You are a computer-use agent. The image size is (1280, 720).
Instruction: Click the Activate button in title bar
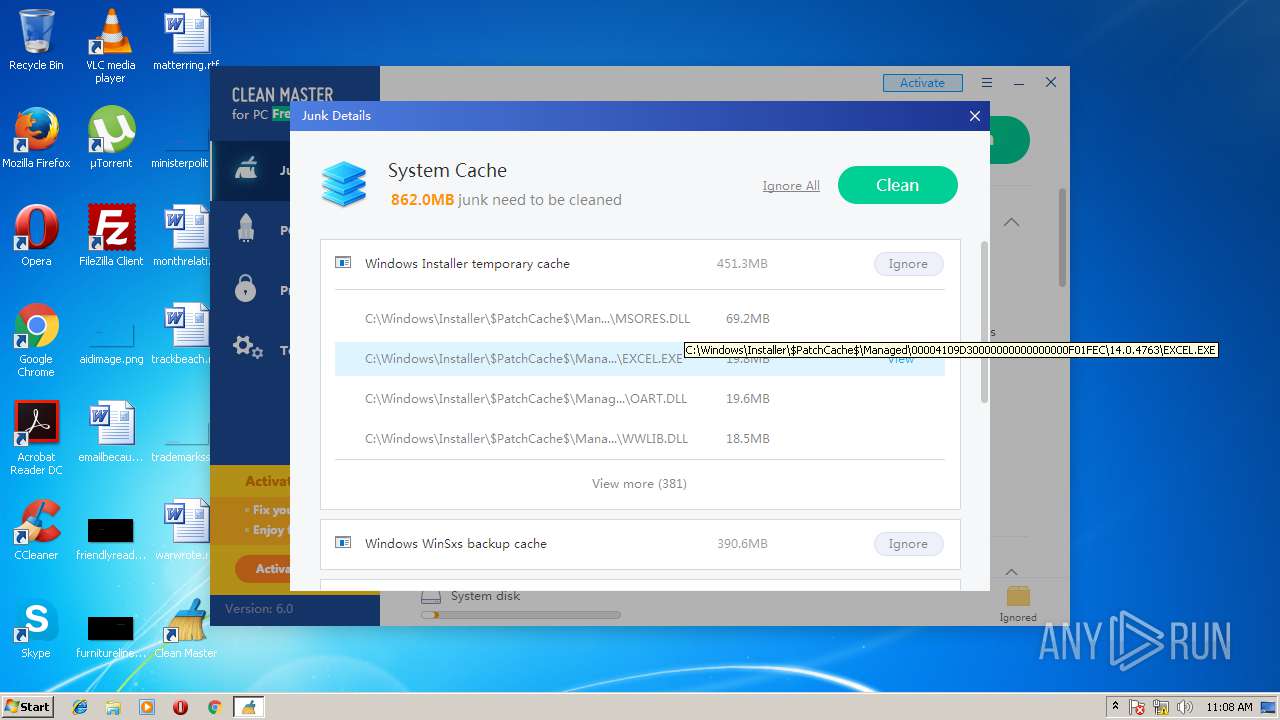[922, 83]
